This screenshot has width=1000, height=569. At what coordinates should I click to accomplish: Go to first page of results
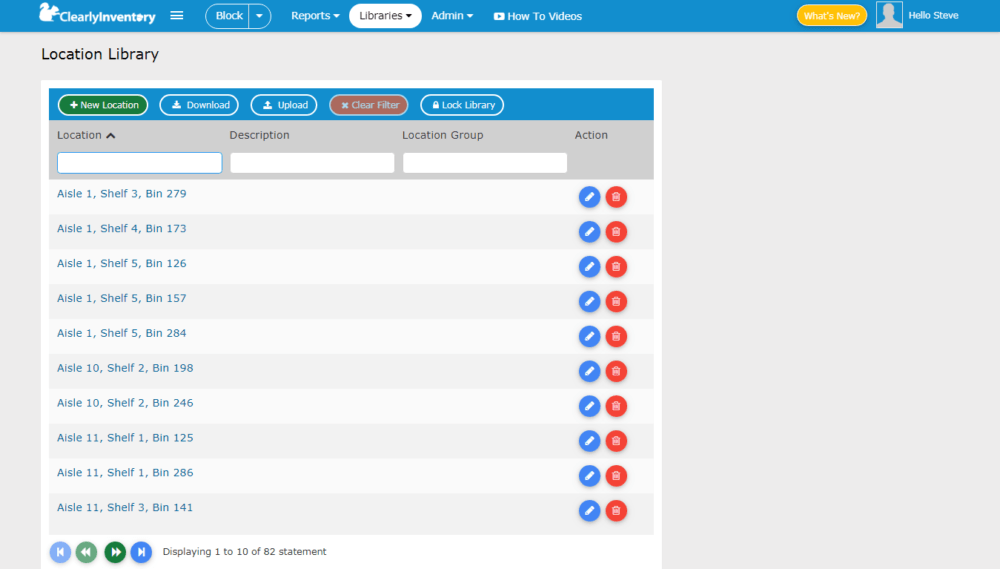point(61,552)
